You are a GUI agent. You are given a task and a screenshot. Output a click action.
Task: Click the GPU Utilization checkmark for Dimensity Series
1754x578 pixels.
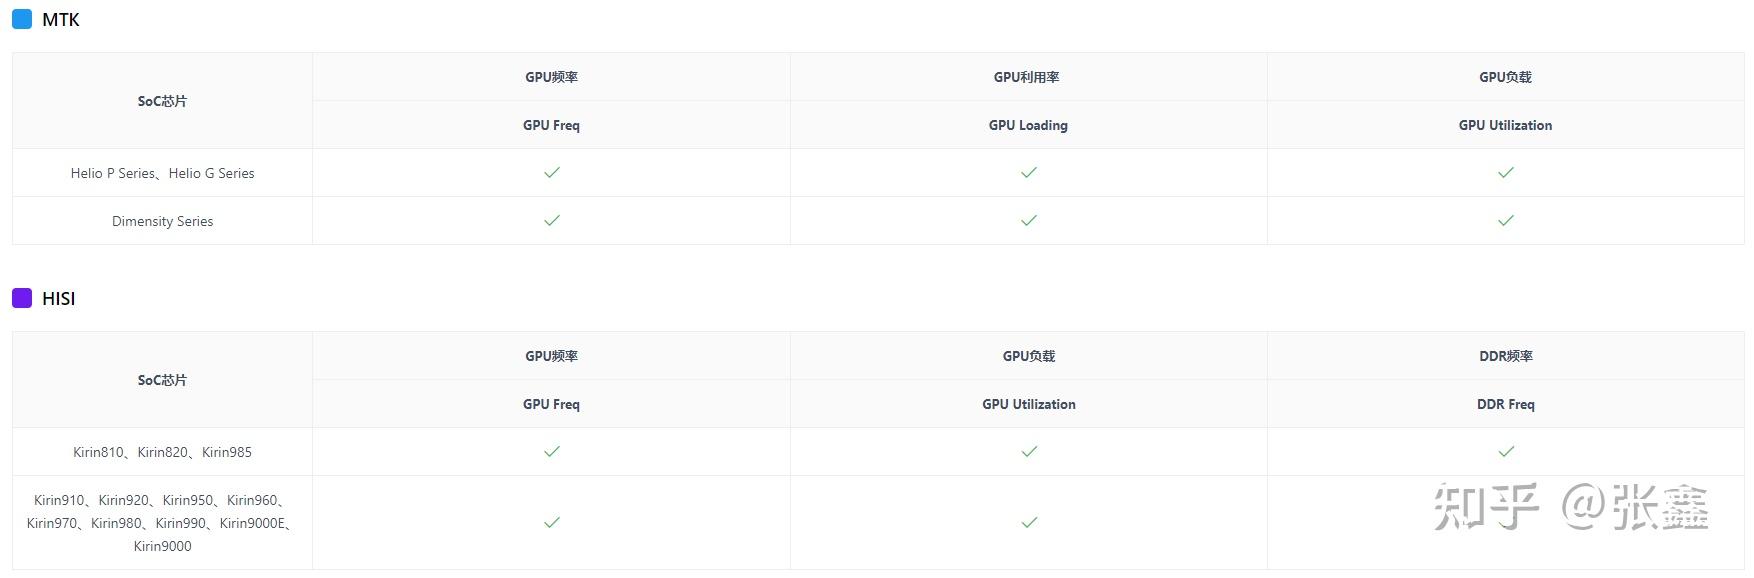coord(1505,221)
